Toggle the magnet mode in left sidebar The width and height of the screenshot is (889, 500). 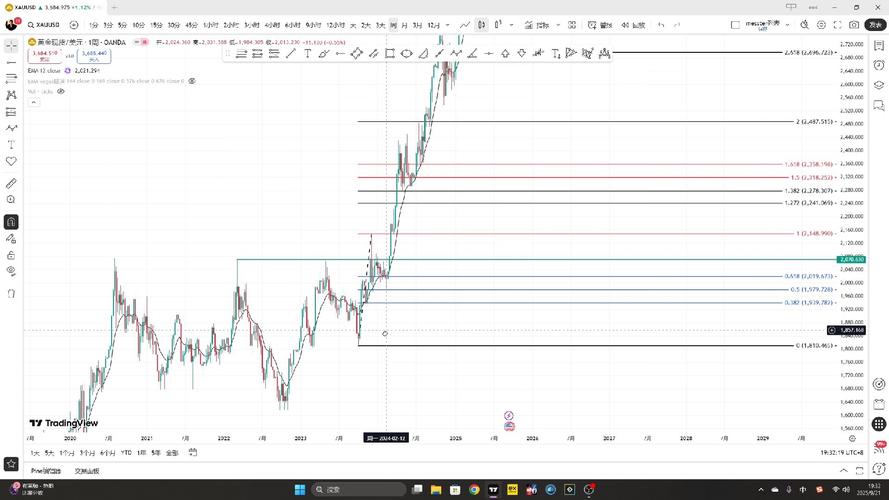coord(11,222)
